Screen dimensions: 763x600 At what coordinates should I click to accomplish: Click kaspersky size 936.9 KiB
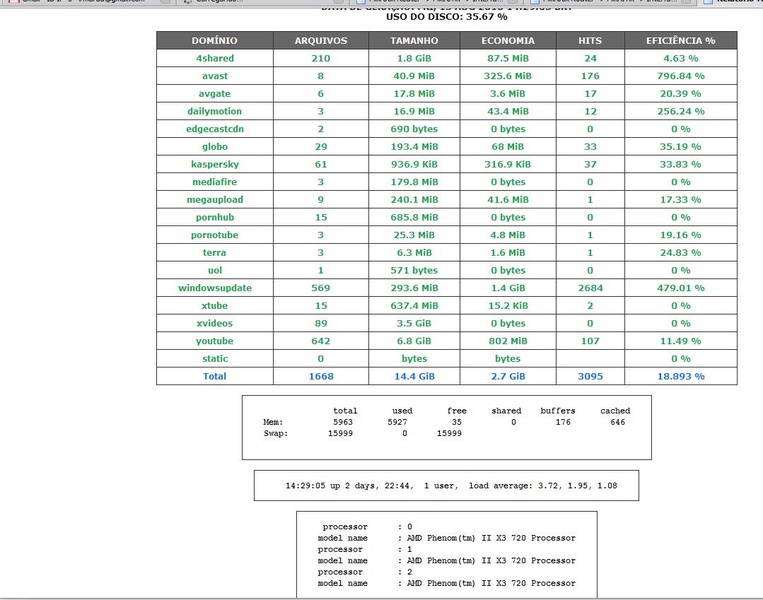click(x=414, y=164)
